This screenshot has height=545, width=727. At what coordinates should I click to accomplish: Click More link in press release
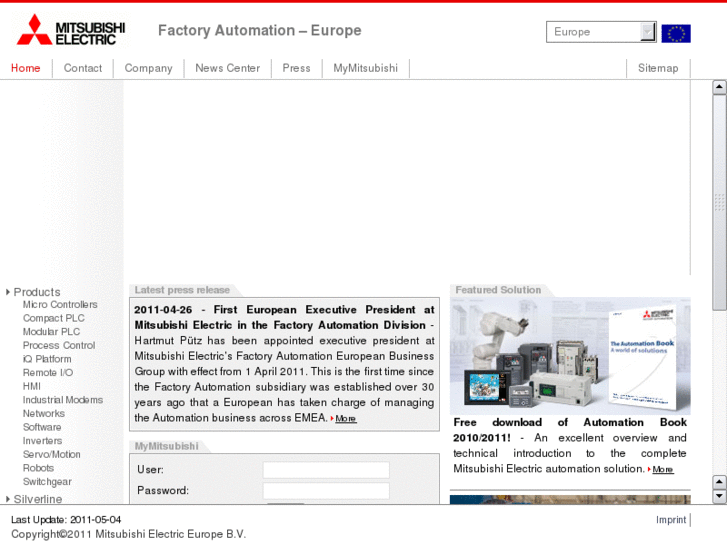[x=345, y=418]
